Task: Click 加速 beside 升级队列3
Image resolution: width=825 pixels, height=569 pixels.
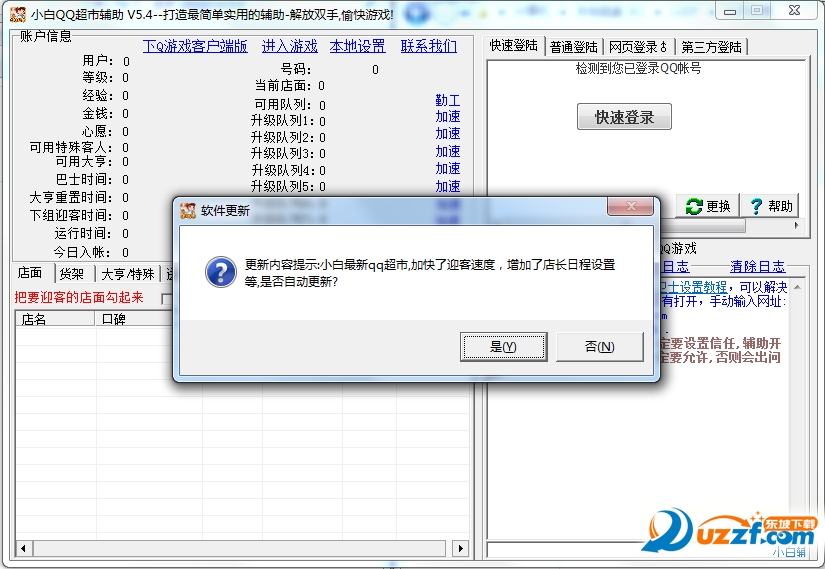Action: click(448, 152)
